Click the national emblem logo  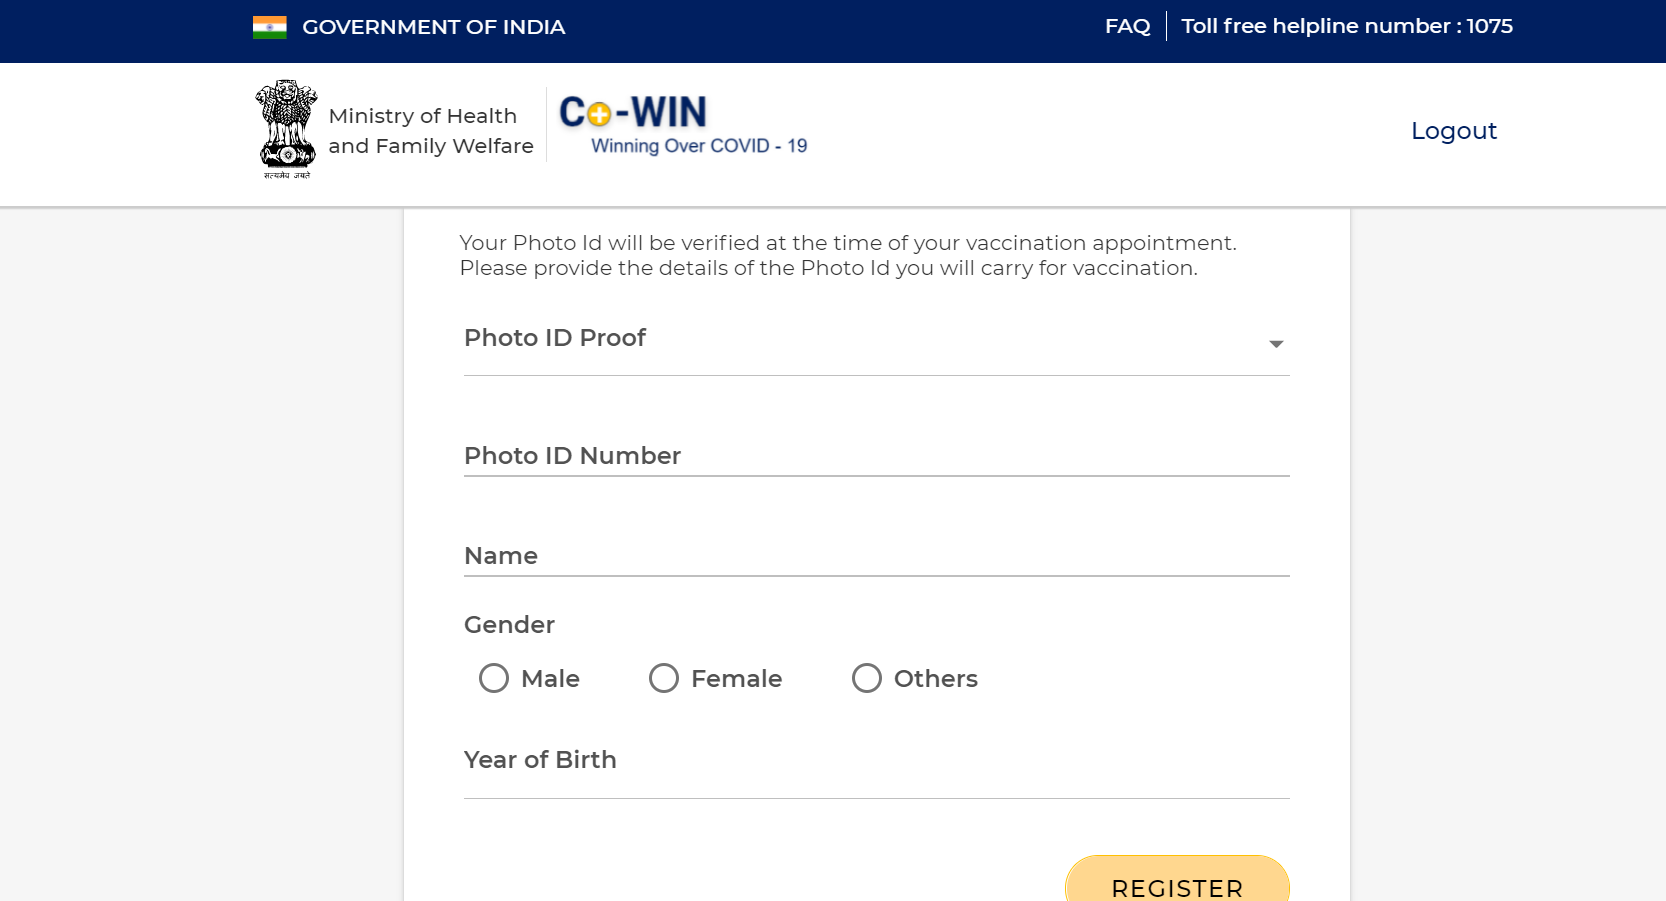point(287,130)
